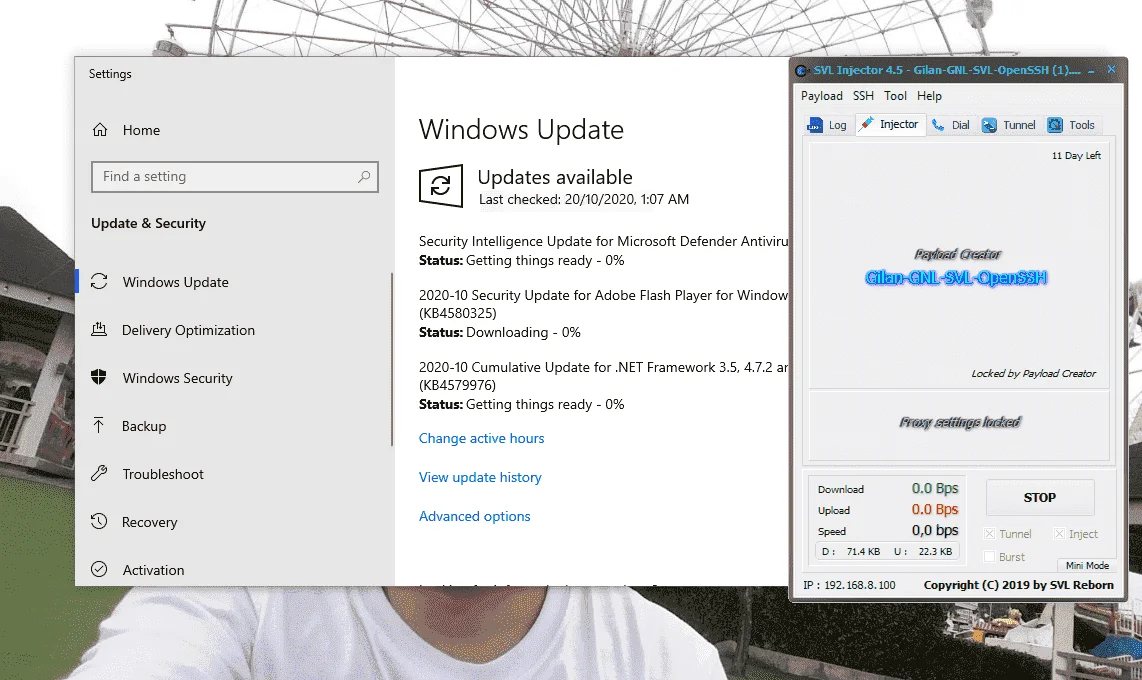Click the 'Proxy settings locked' text

(x=960, y=422)
